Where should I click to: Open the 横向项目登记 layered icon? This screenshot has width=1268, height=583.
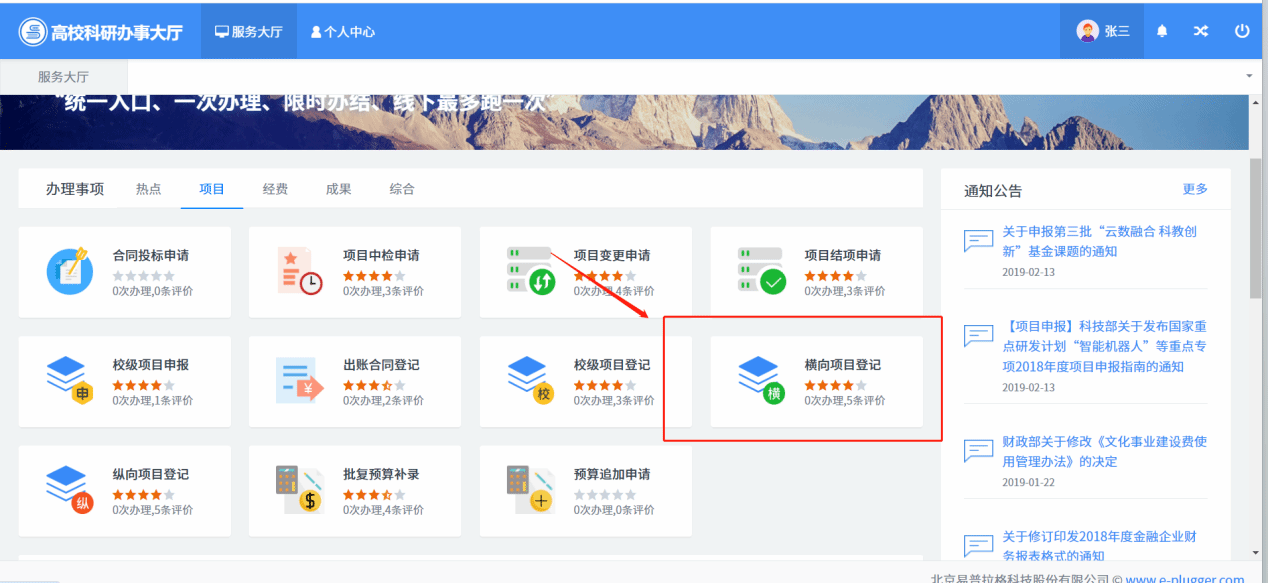762,380
